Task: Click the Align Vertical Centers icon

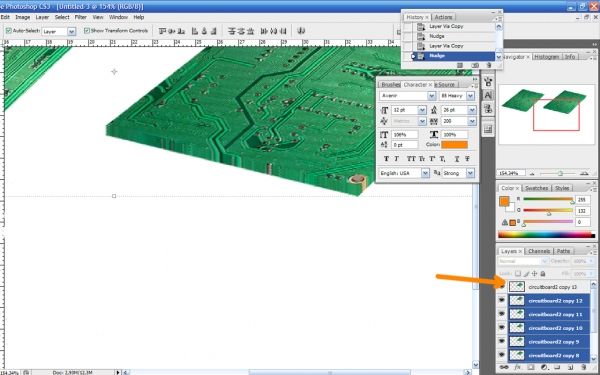Action: (x=172, y=31)
